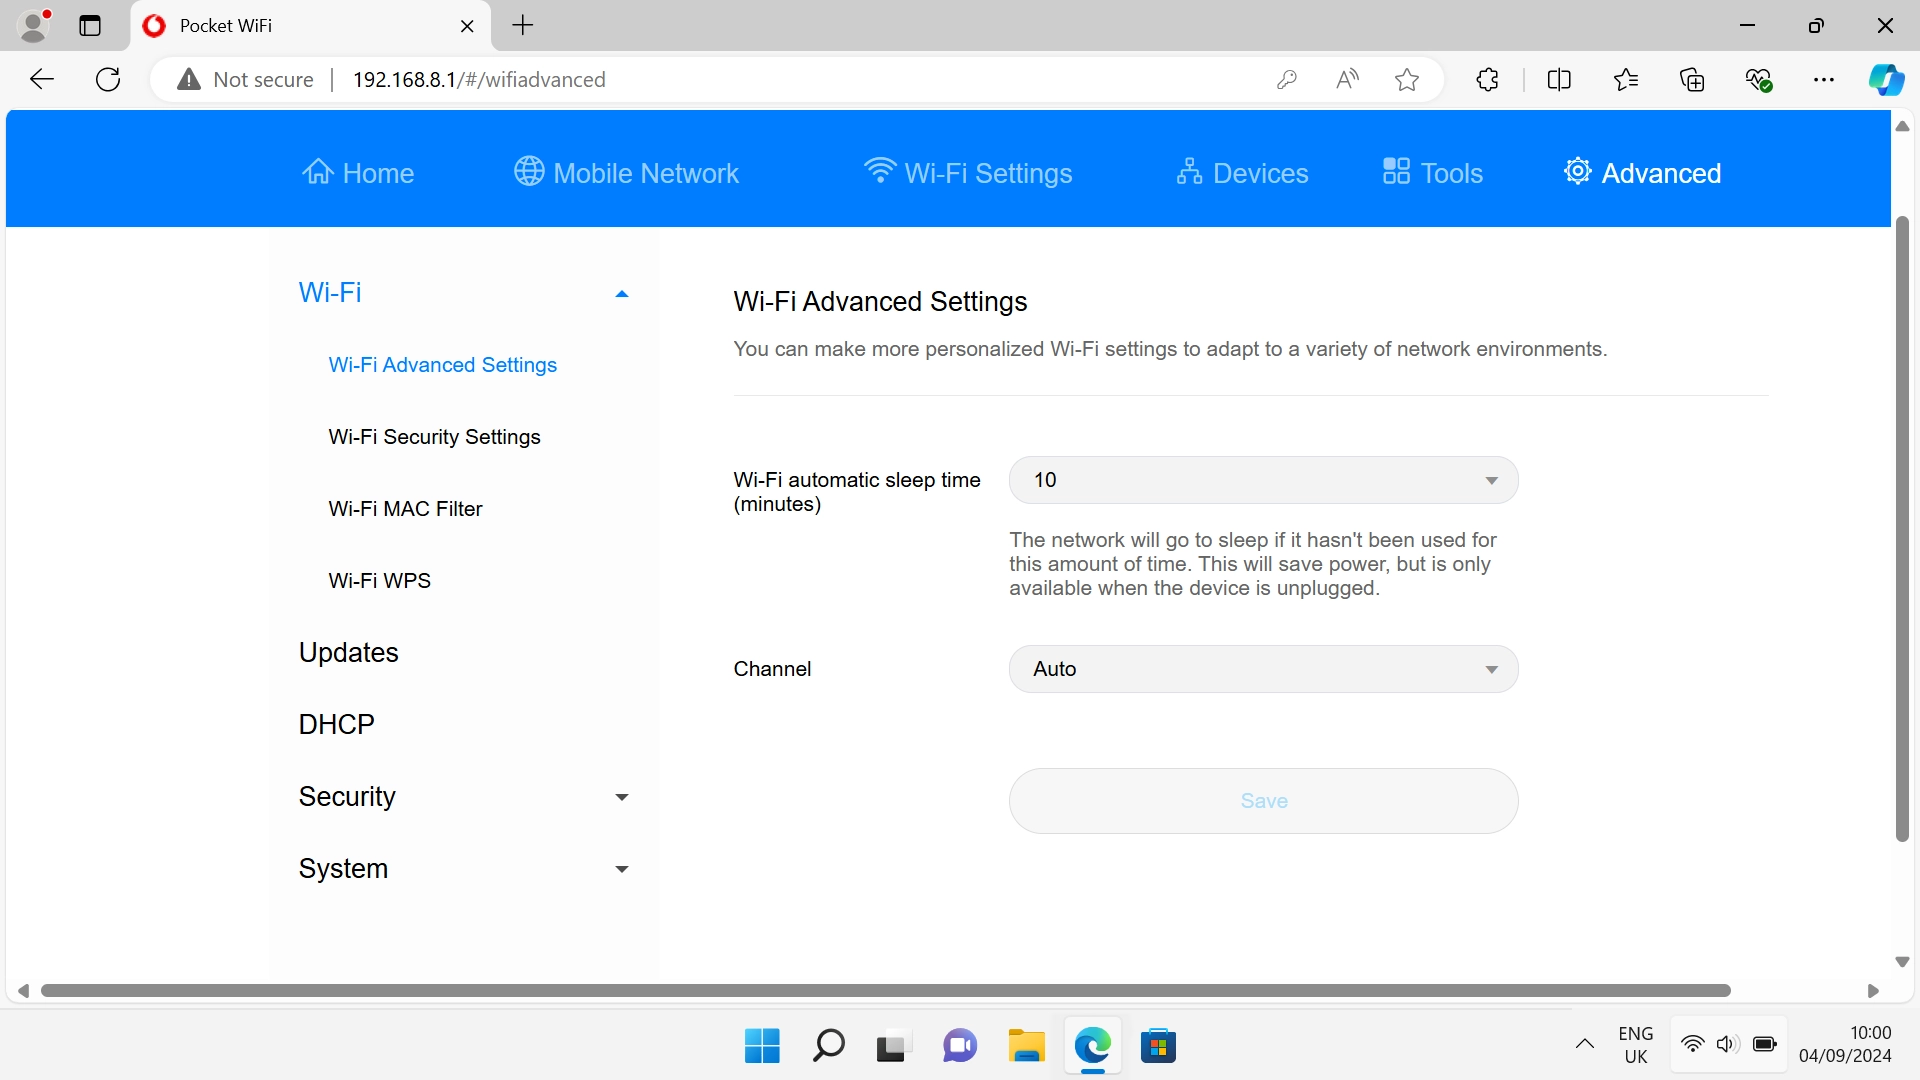Viewport: 1920px width, 1080px height.
Task: Click the Wi-Fi Settings signal icon
Action: point(880,171)
